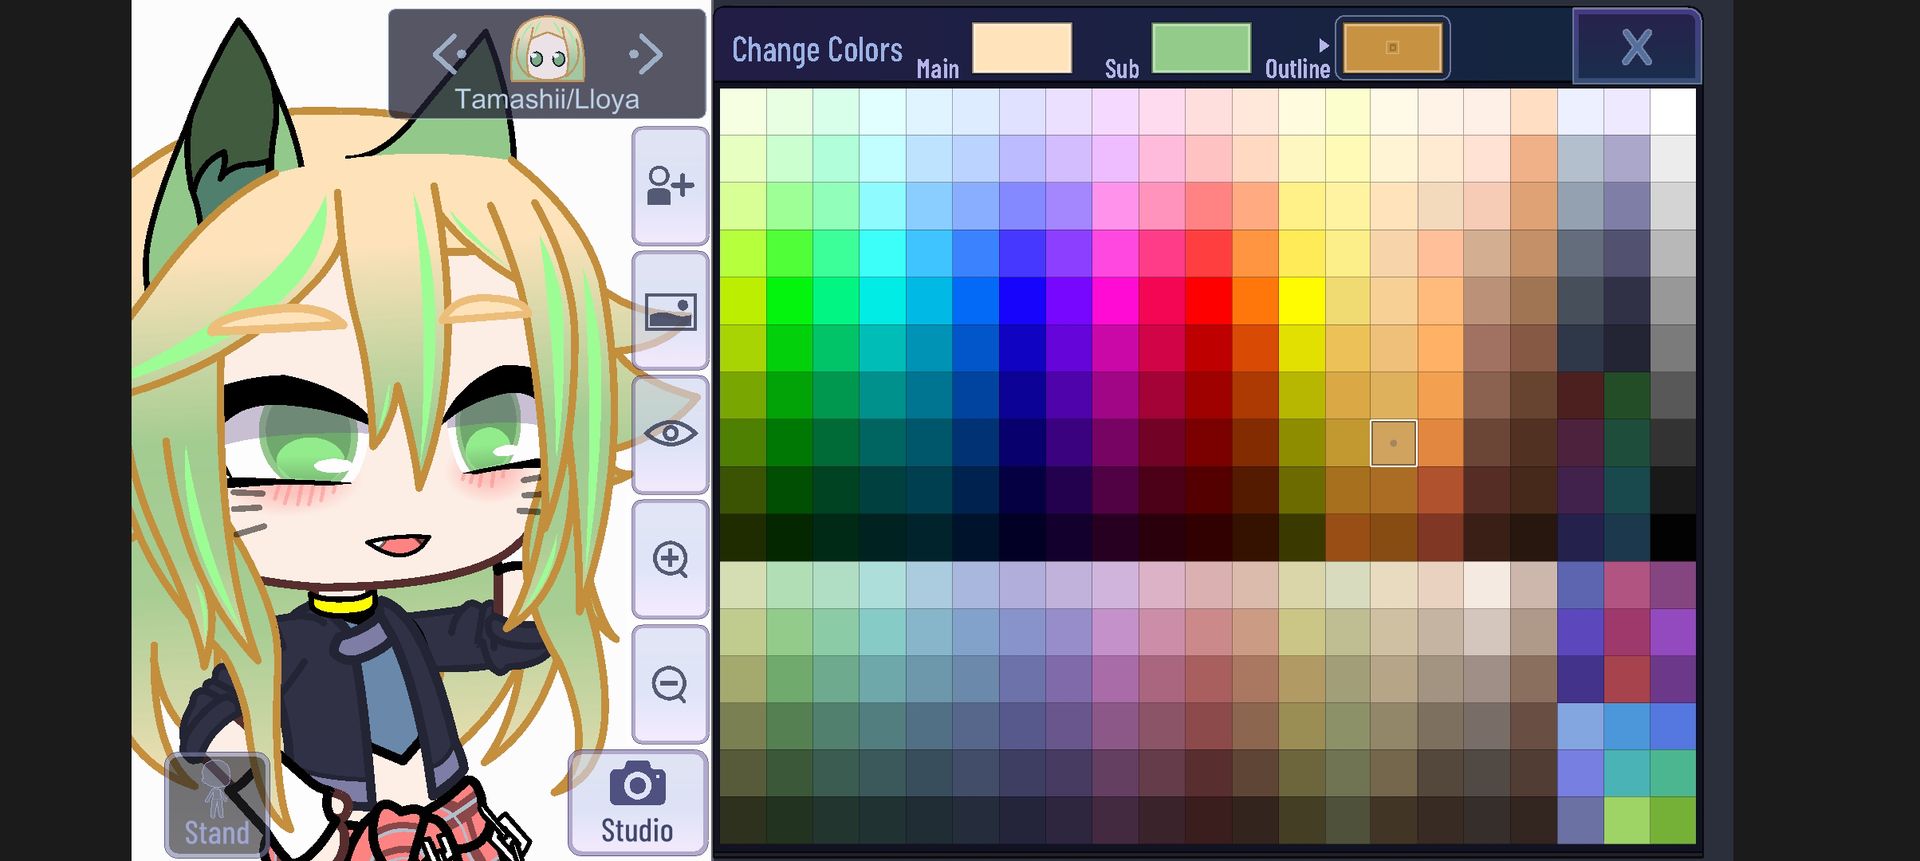Zoom out with the magnifier minus icon

(670, 684)
